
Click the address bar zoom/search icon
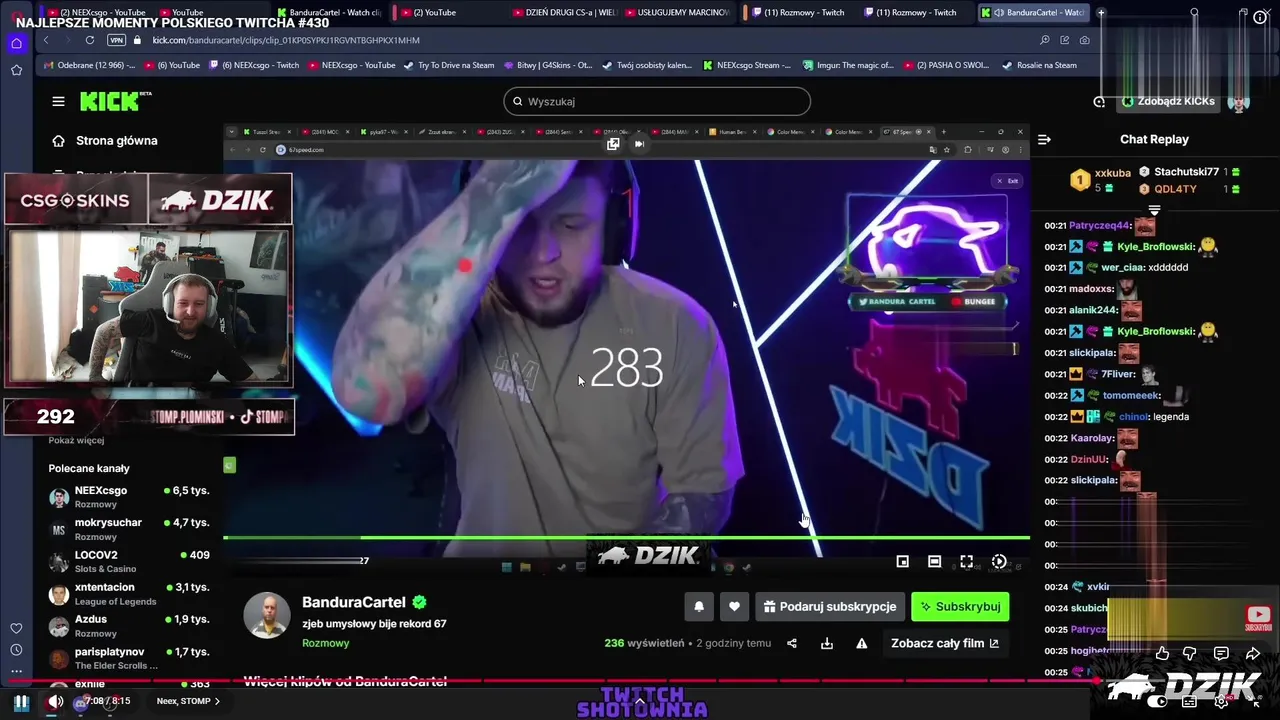[1045, 40]
